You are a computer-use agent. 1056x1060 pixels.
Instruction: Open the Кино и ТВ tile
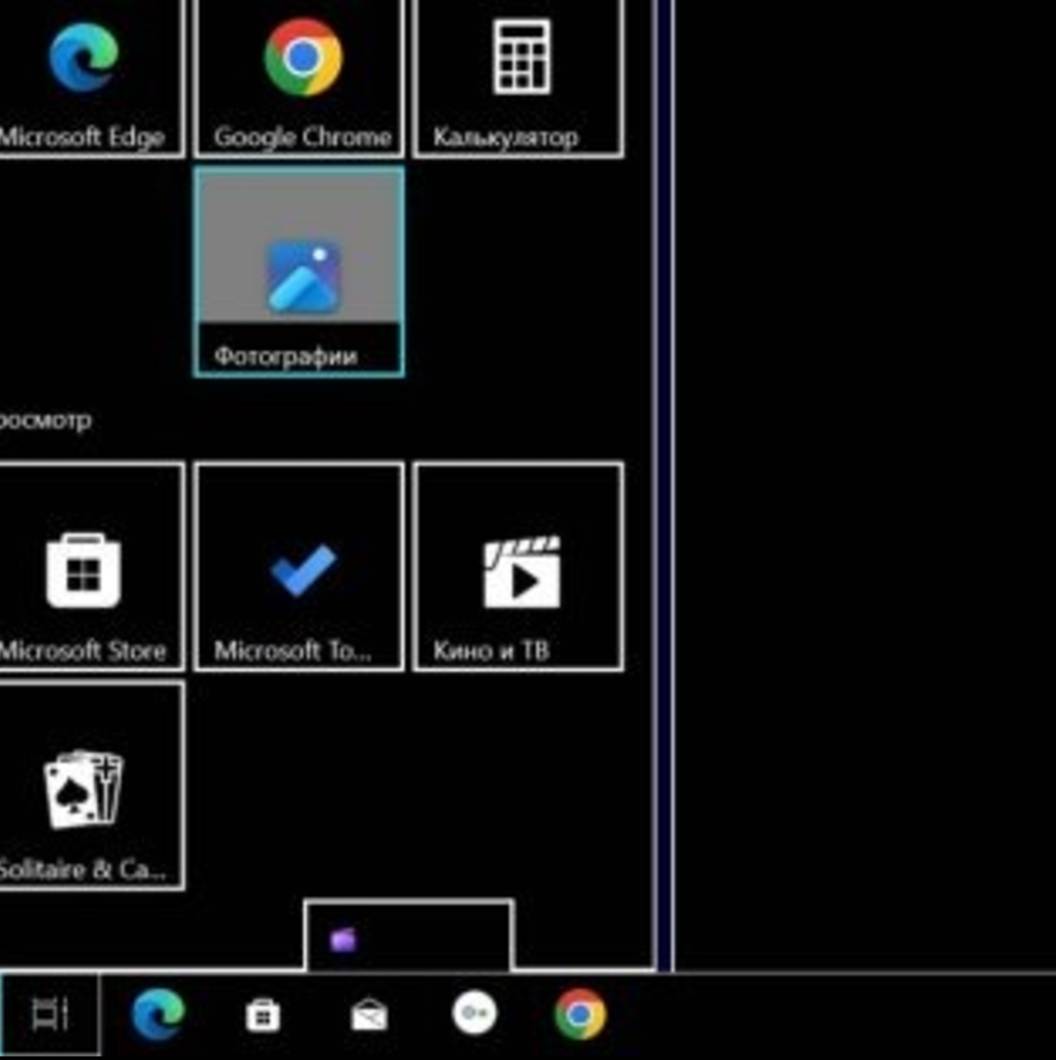coord(519,567)
